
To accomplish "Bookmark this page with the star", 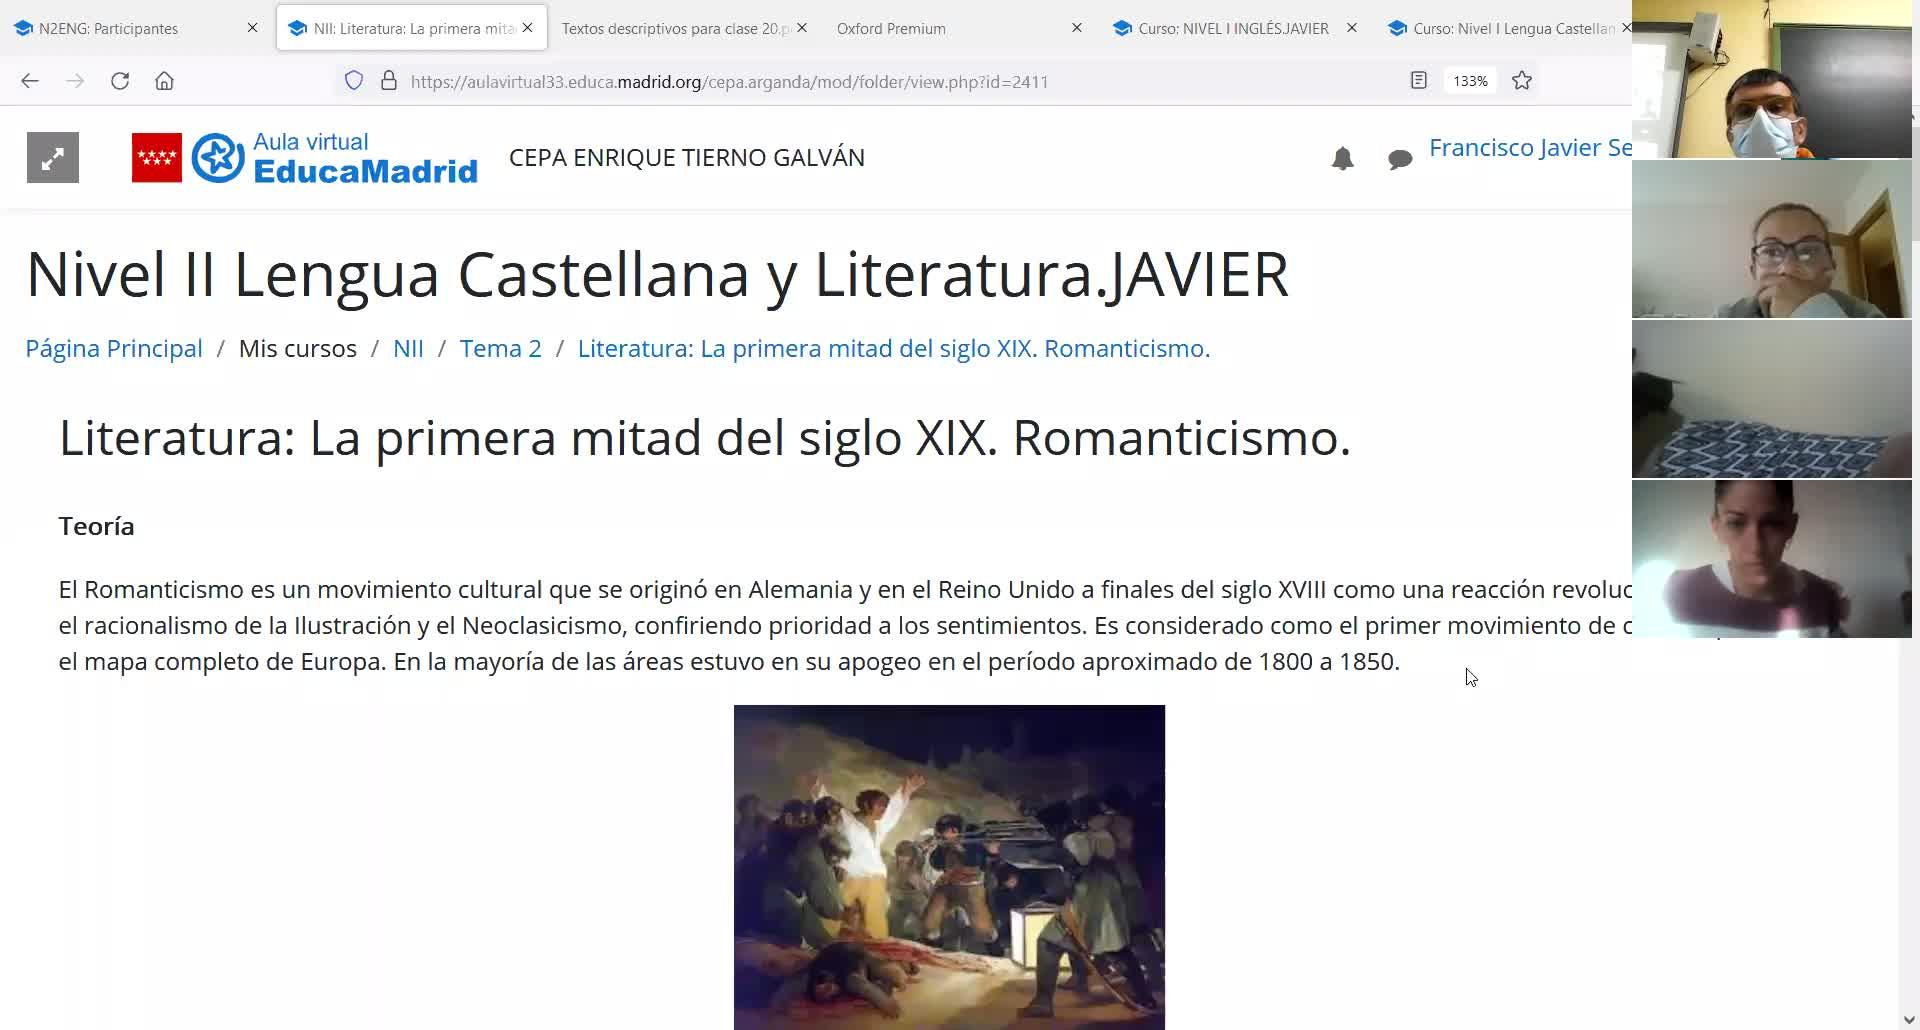I will (x=1522, y=80).
